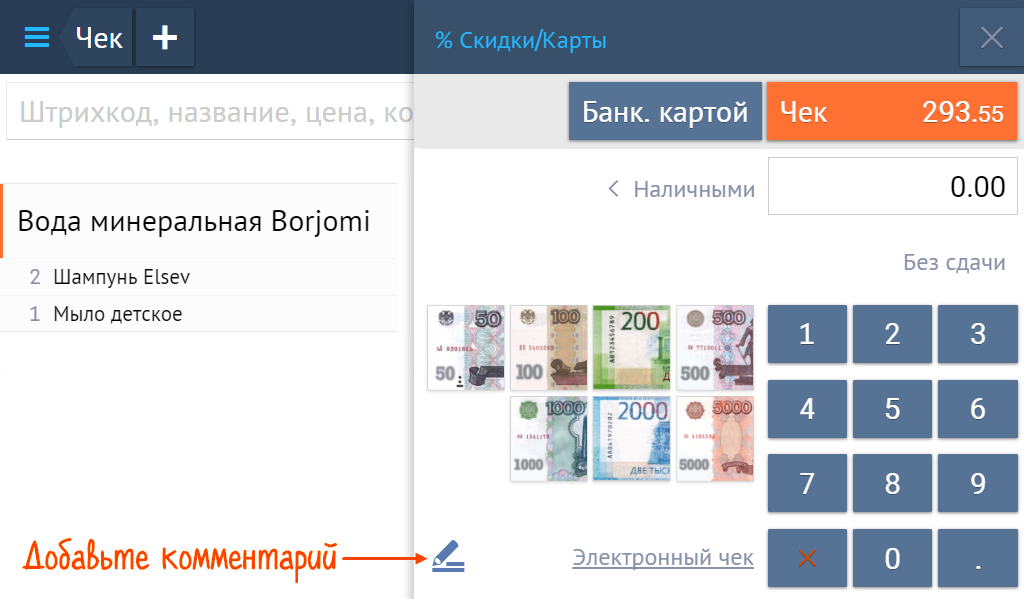Open the hamburger main menu

pyautogui.click(x=36, y=38)
